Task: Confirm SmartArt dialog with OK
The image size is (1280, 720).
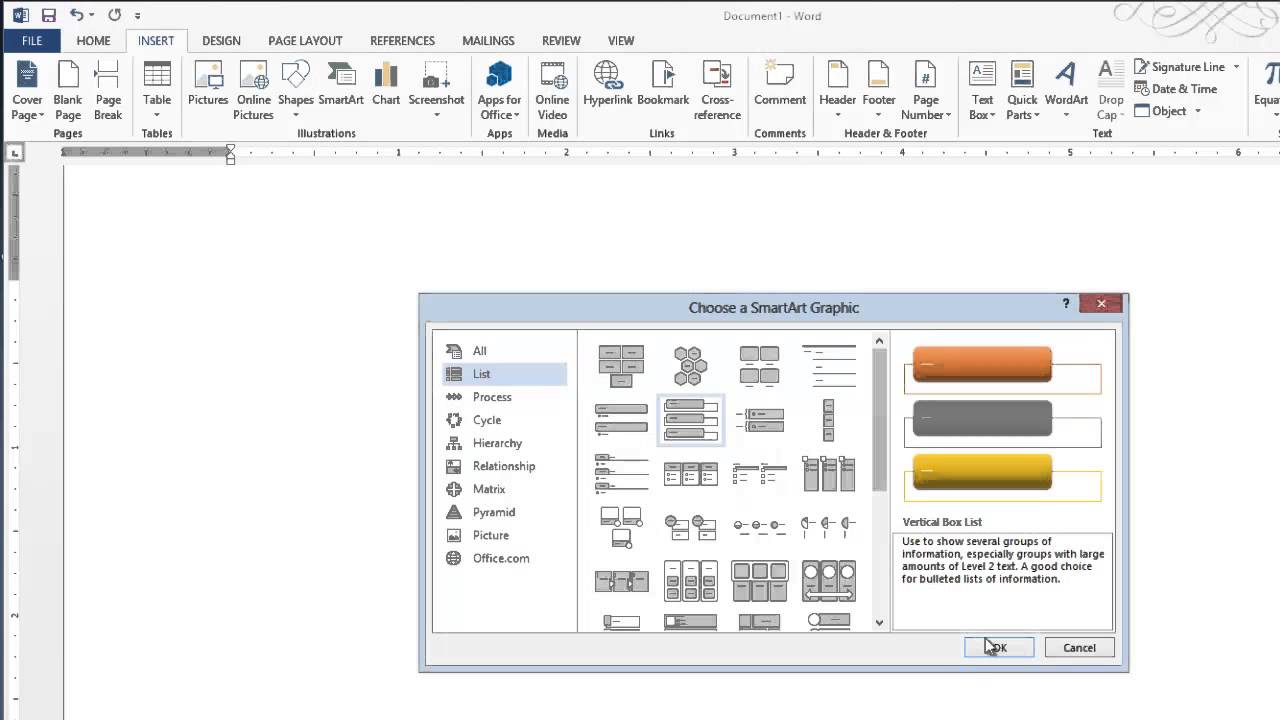Action: [999, 648]
